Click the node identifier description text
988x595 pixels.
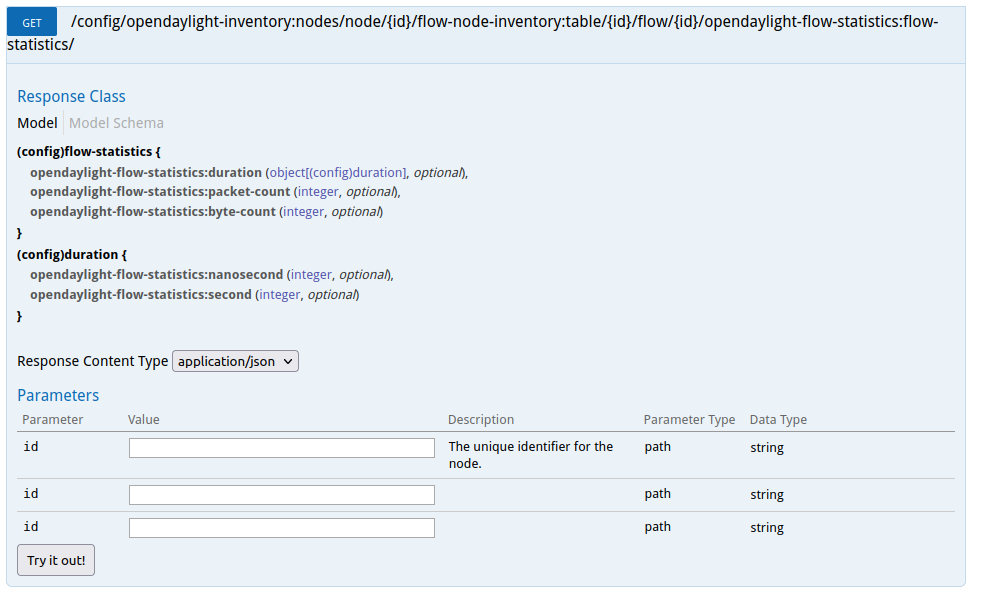coord(530,455)
